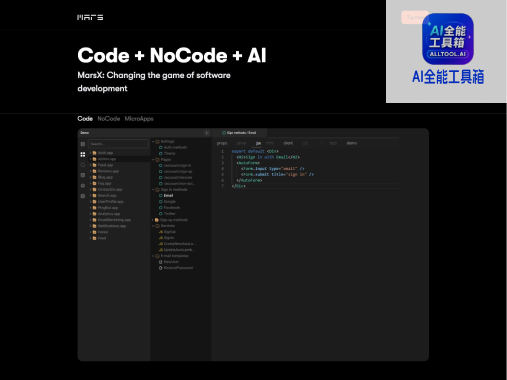Click the Faq.app folder icon
The image size is (507, 380).
pos(94,183)
